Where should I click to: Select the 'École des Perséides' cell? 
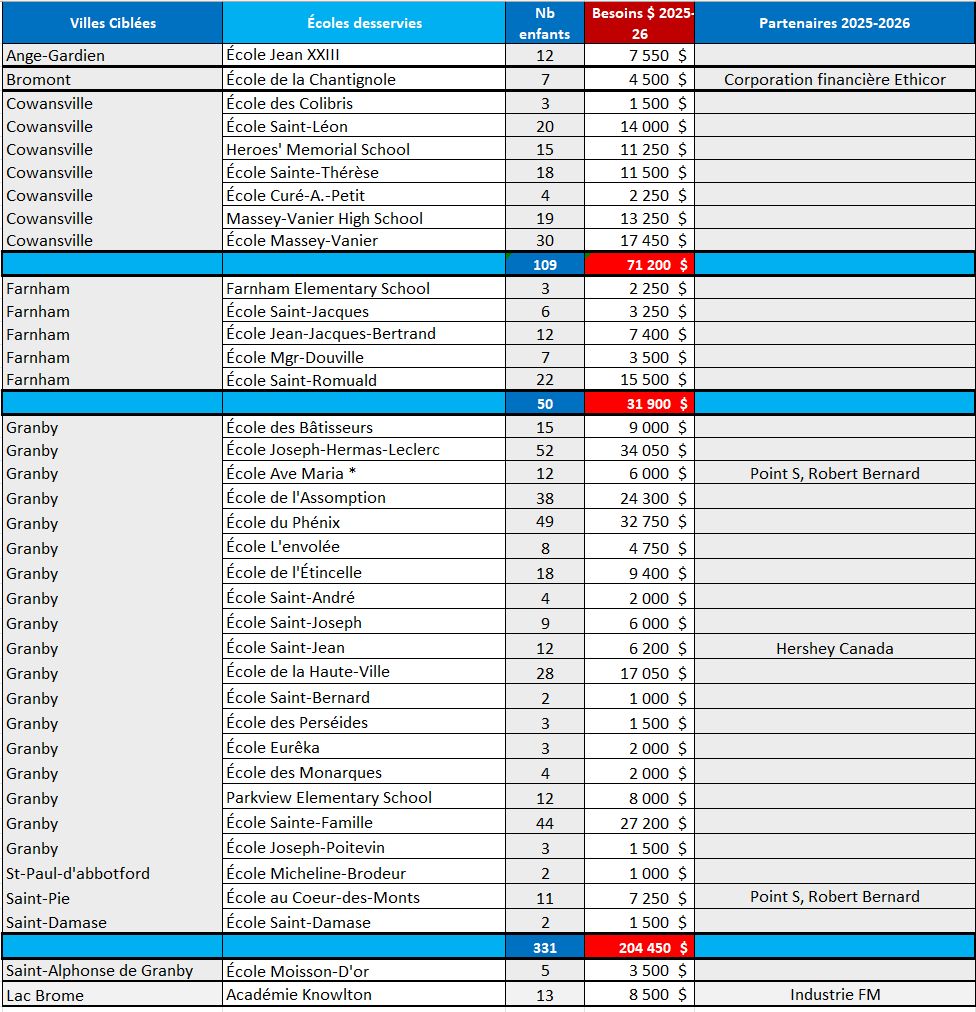click(x=364, y=722)
